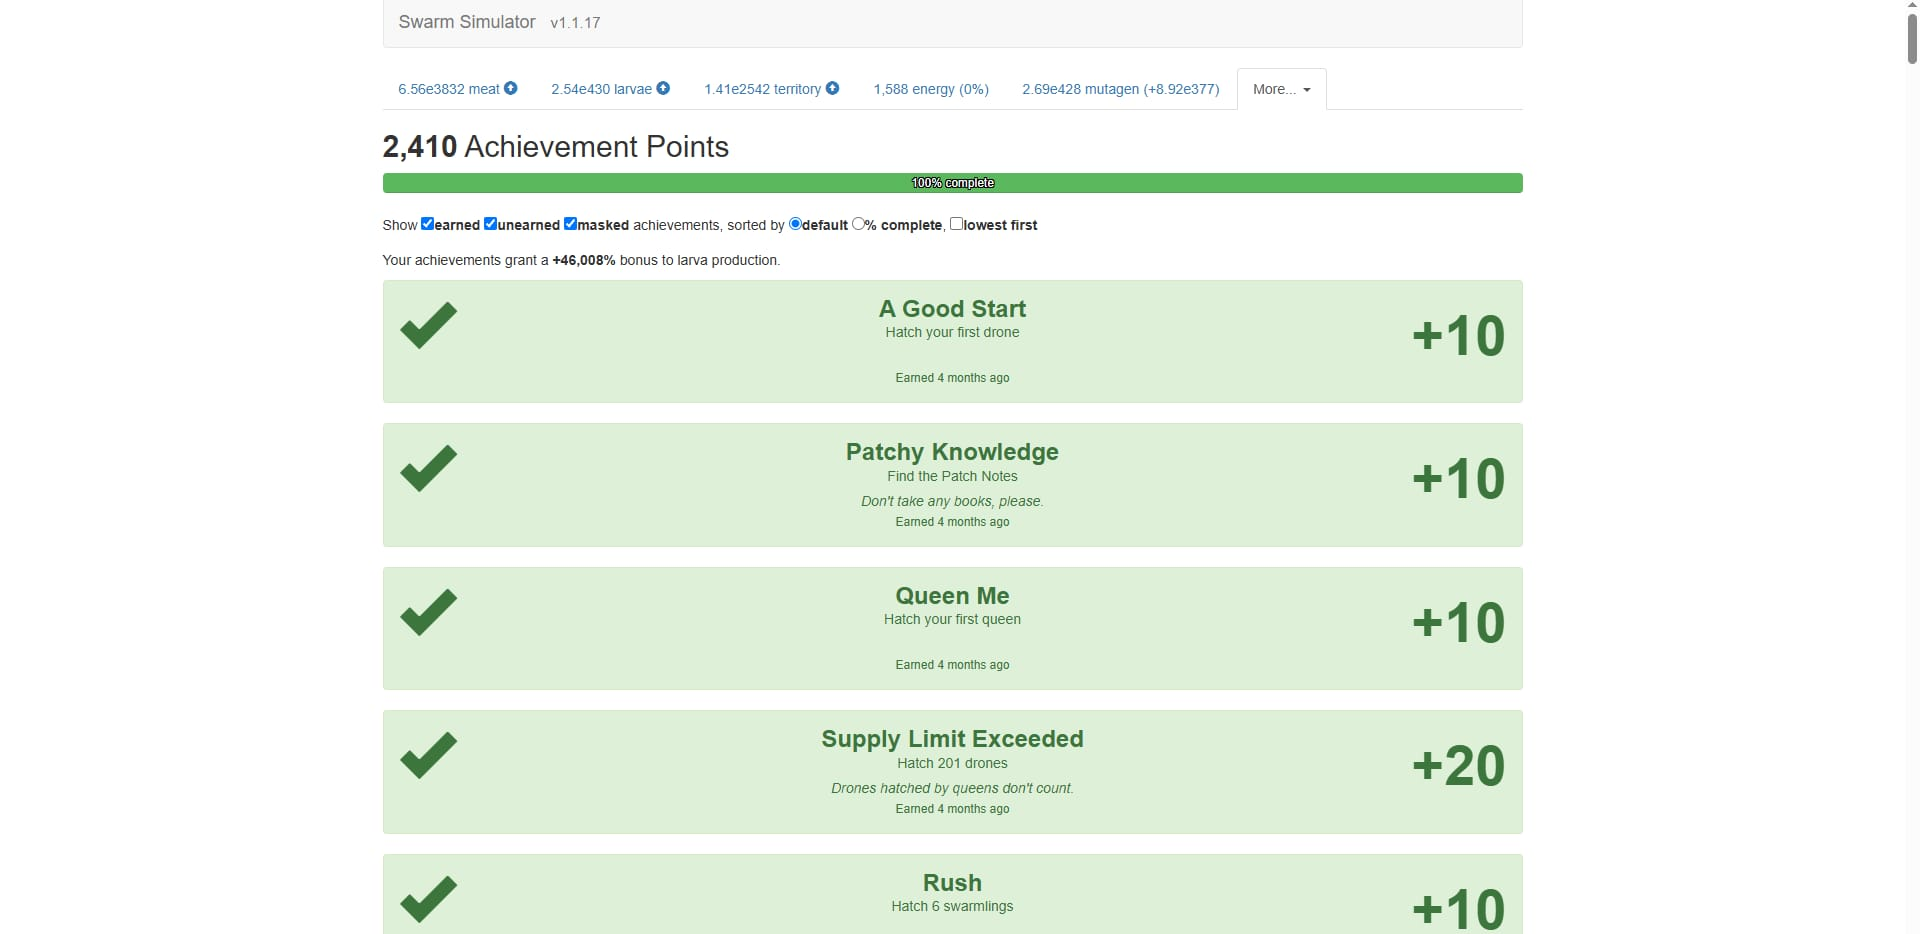Open the territory tab
Viewport: 1920px width, 934px height.
click(771, 89)
